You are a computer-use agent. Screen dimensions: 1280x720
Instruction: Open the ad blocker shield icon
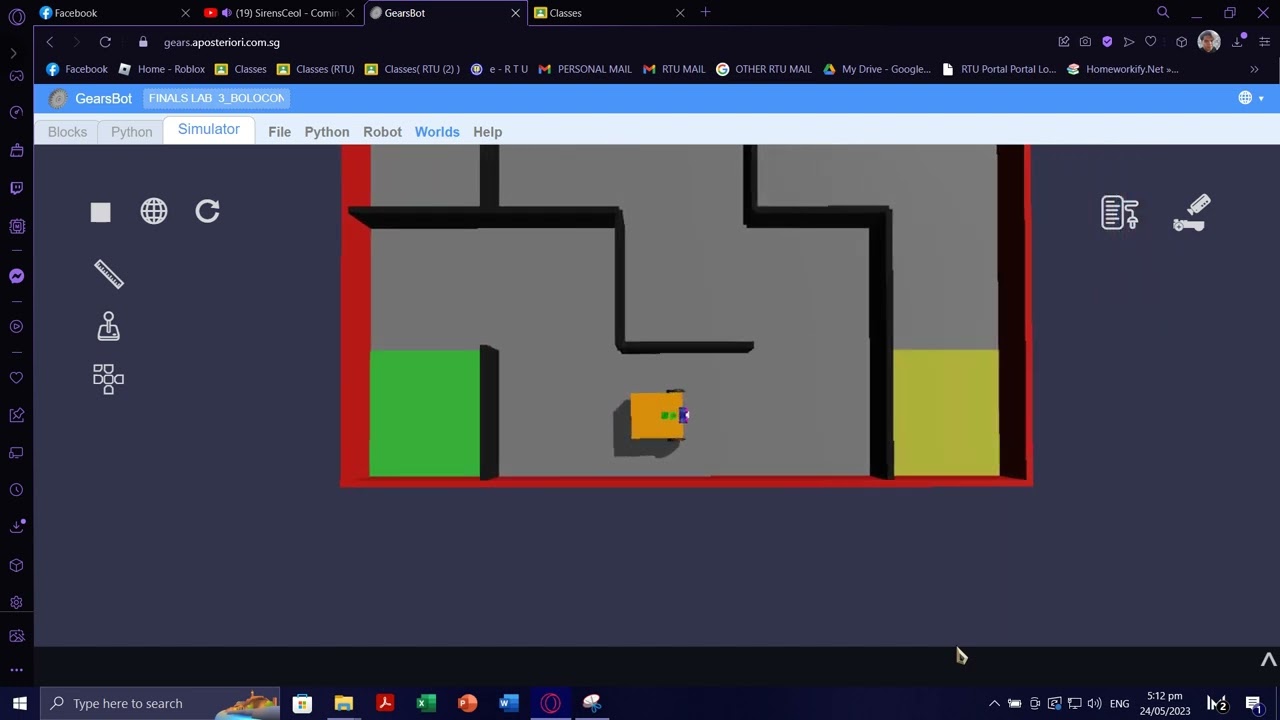pos(1107,42)
